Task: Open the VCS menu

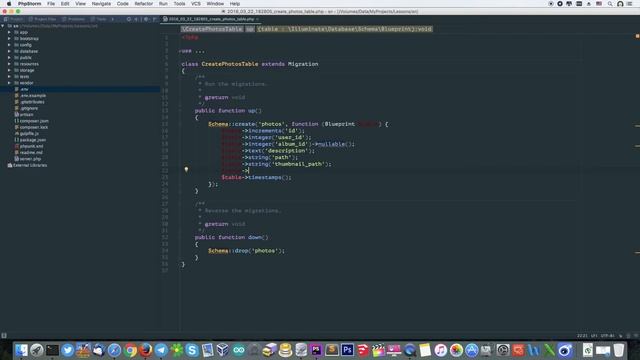Action: [196, 4]
